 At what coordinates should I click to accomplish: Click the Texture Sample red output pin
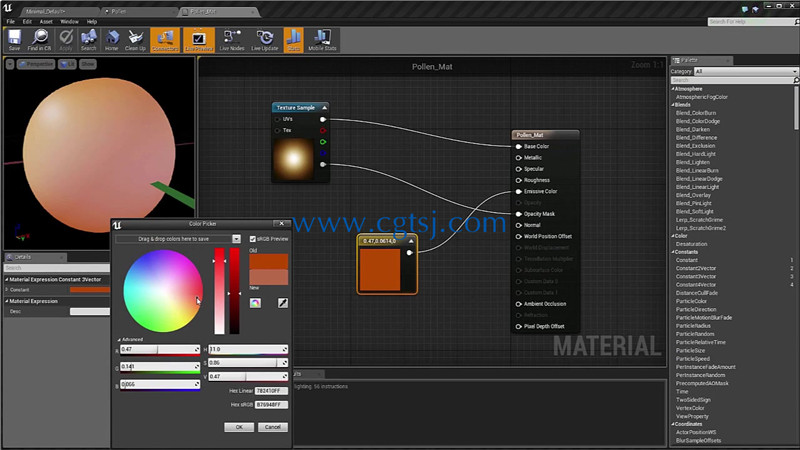322,131
